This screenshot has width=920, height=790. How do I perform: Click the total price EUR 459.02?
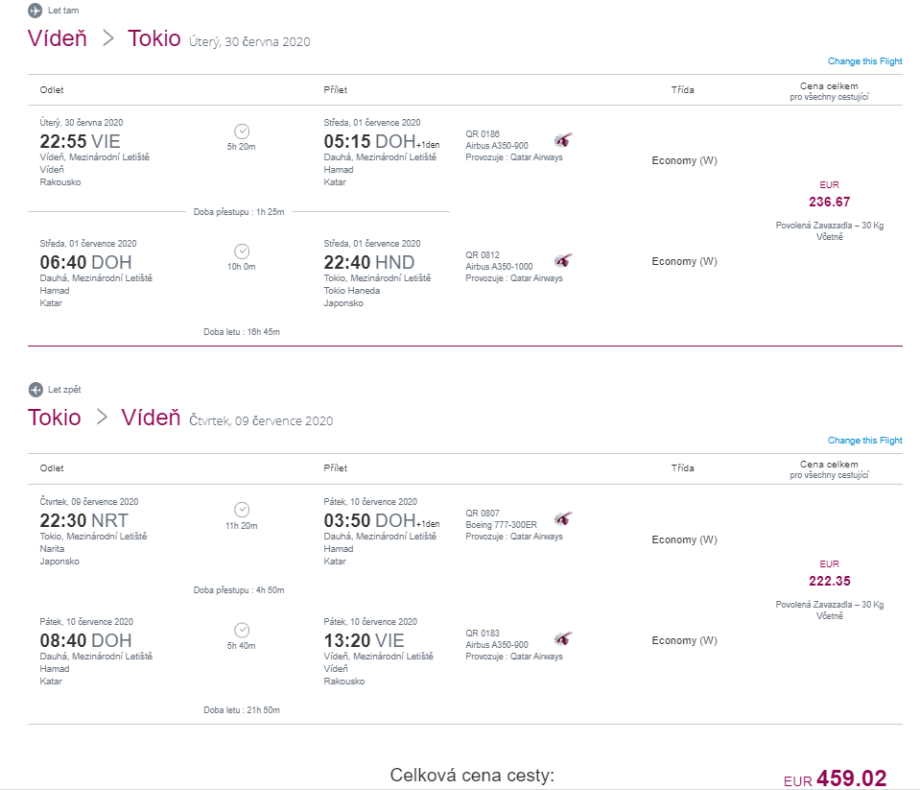850,776
